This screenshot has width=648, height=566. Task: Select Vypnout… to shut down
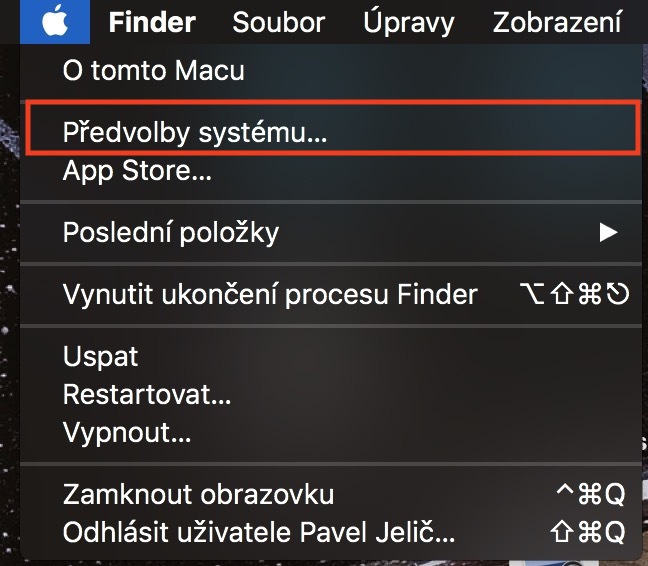[x=127, y=433]
